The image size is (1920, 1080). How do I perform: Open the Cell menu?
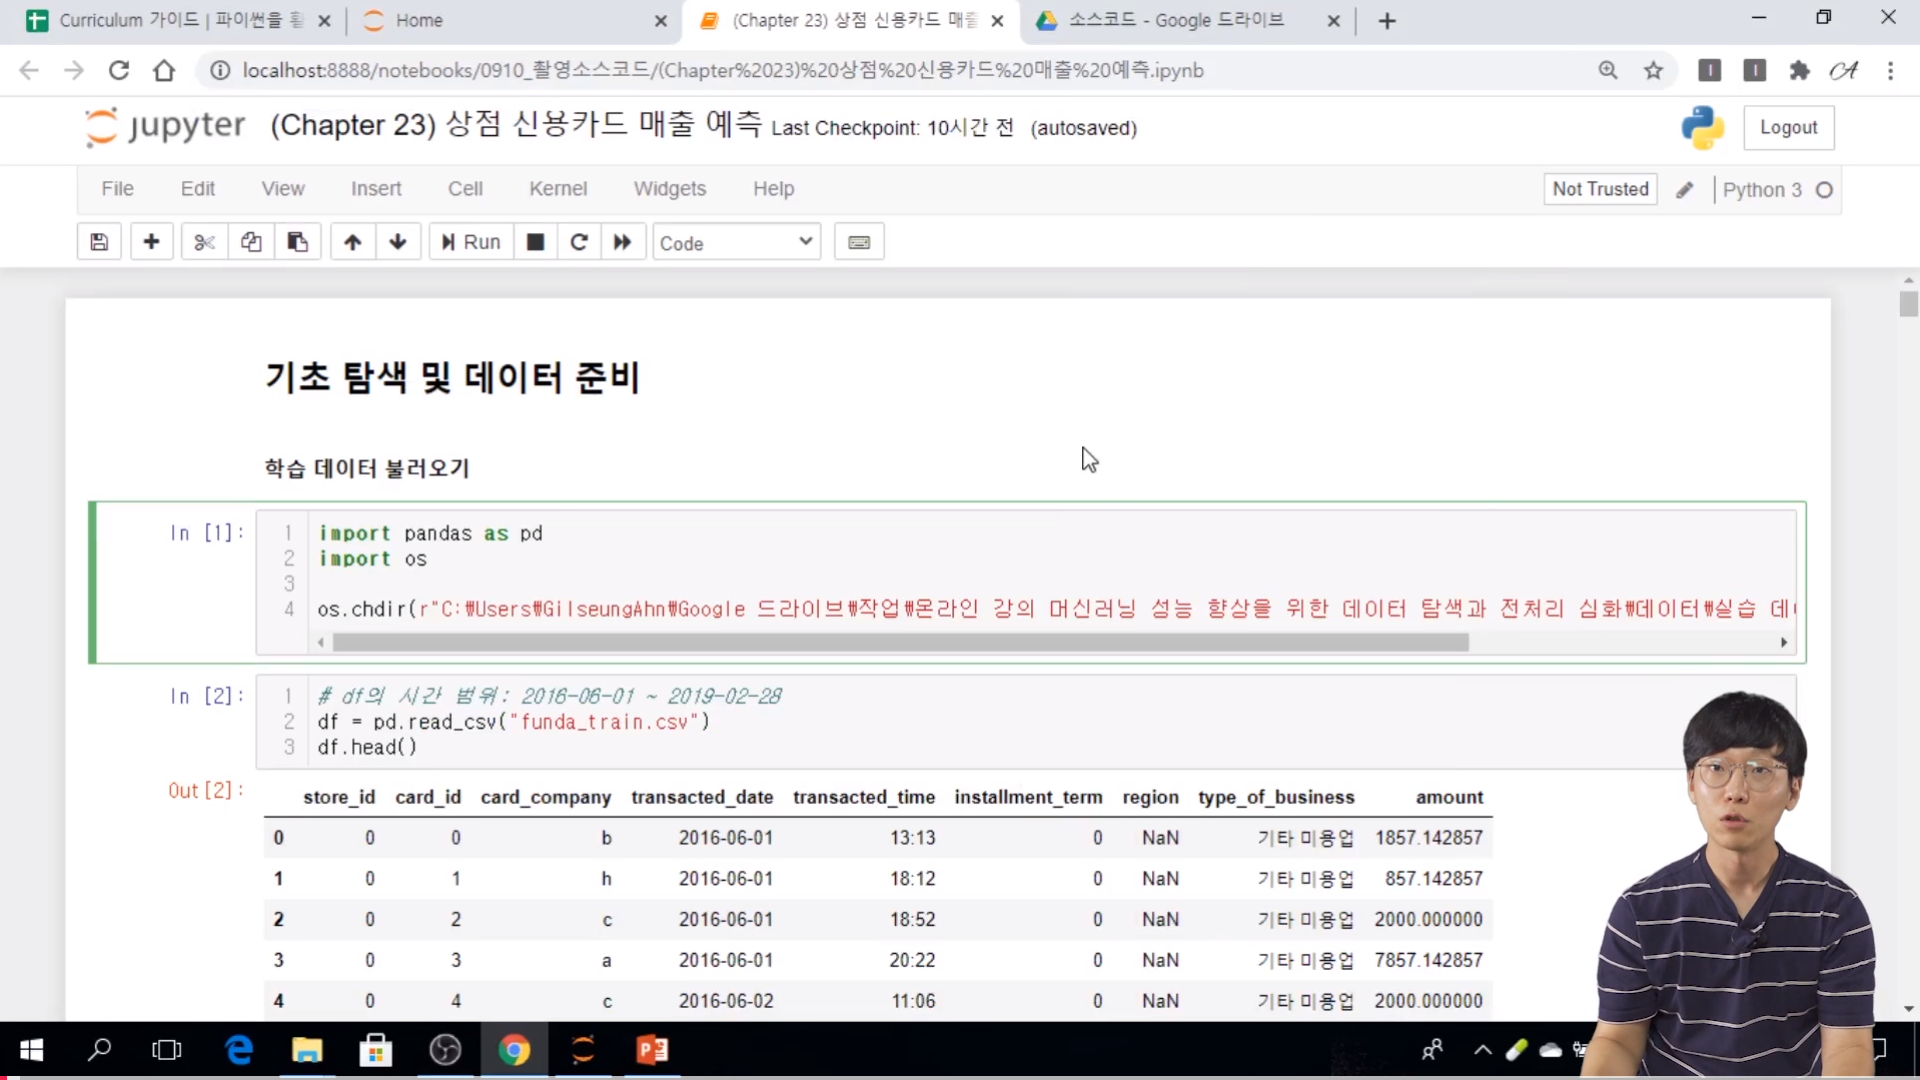pos(465,189)
